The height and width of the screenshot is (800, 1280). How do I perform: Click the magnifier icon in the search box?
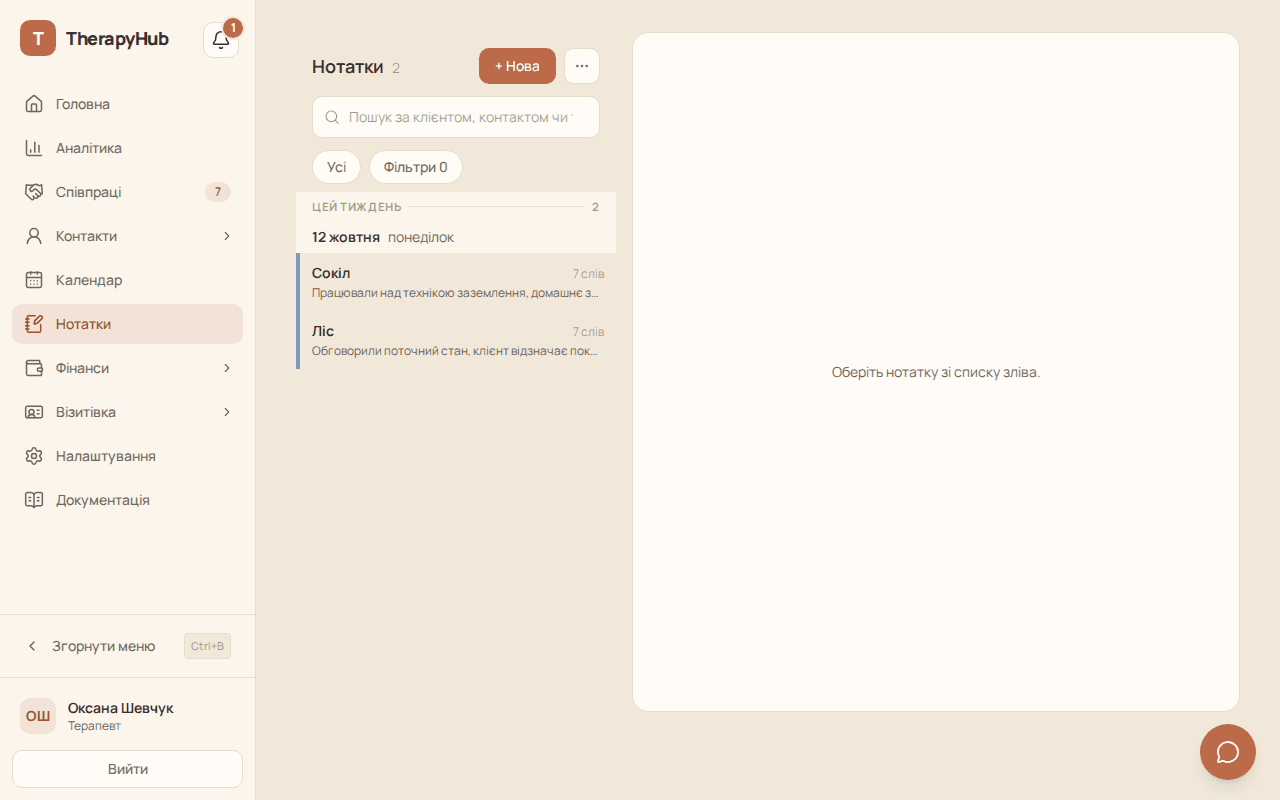[x=333, y=117]
